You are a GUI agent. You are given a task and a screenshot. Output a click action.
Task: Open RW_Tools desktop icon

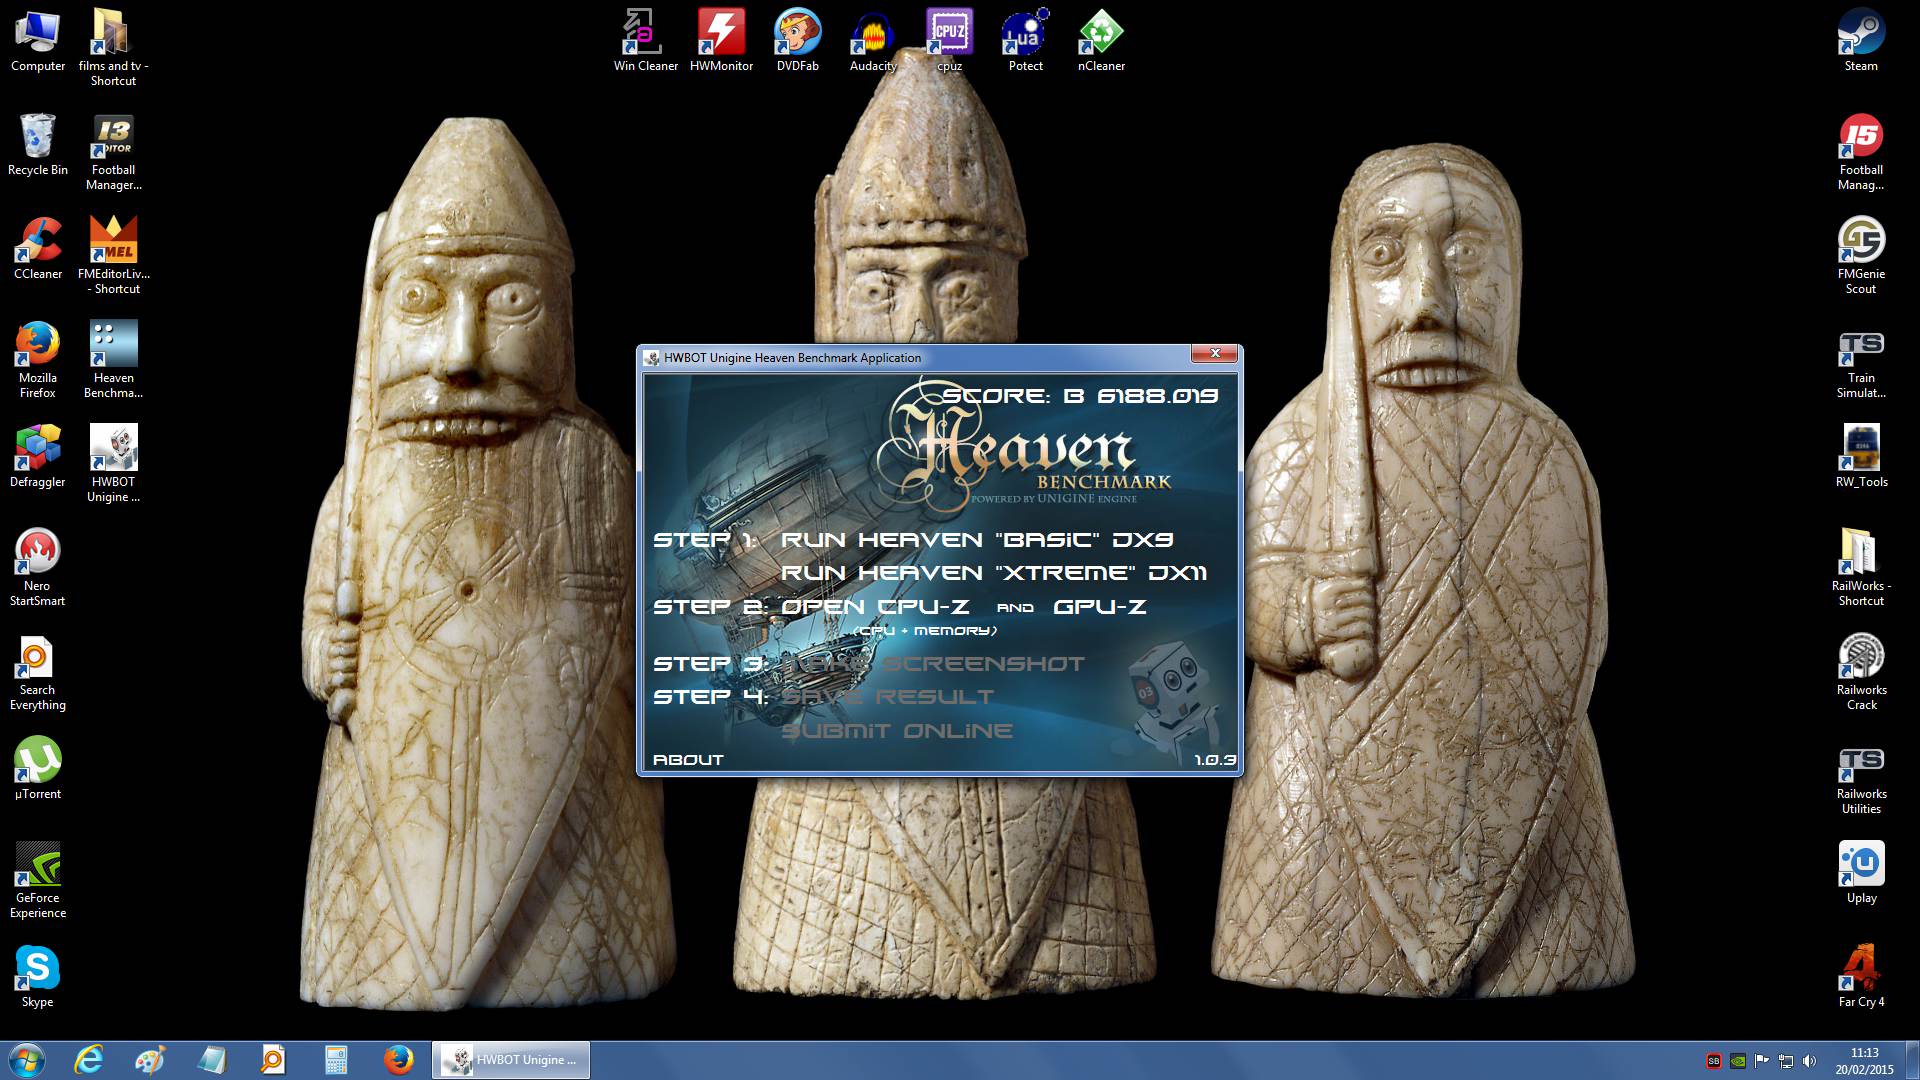(1861, 456)
